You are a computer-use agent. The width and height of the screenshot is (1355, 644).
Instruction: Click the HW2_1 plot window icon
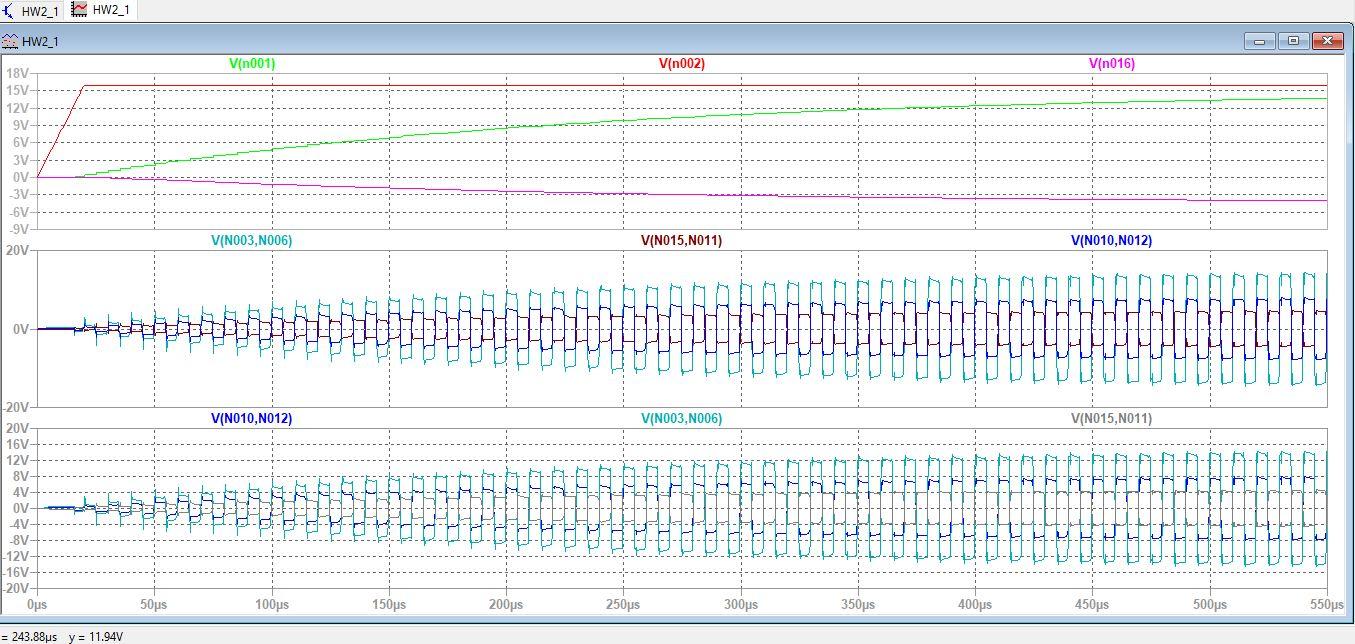(10, 41)
